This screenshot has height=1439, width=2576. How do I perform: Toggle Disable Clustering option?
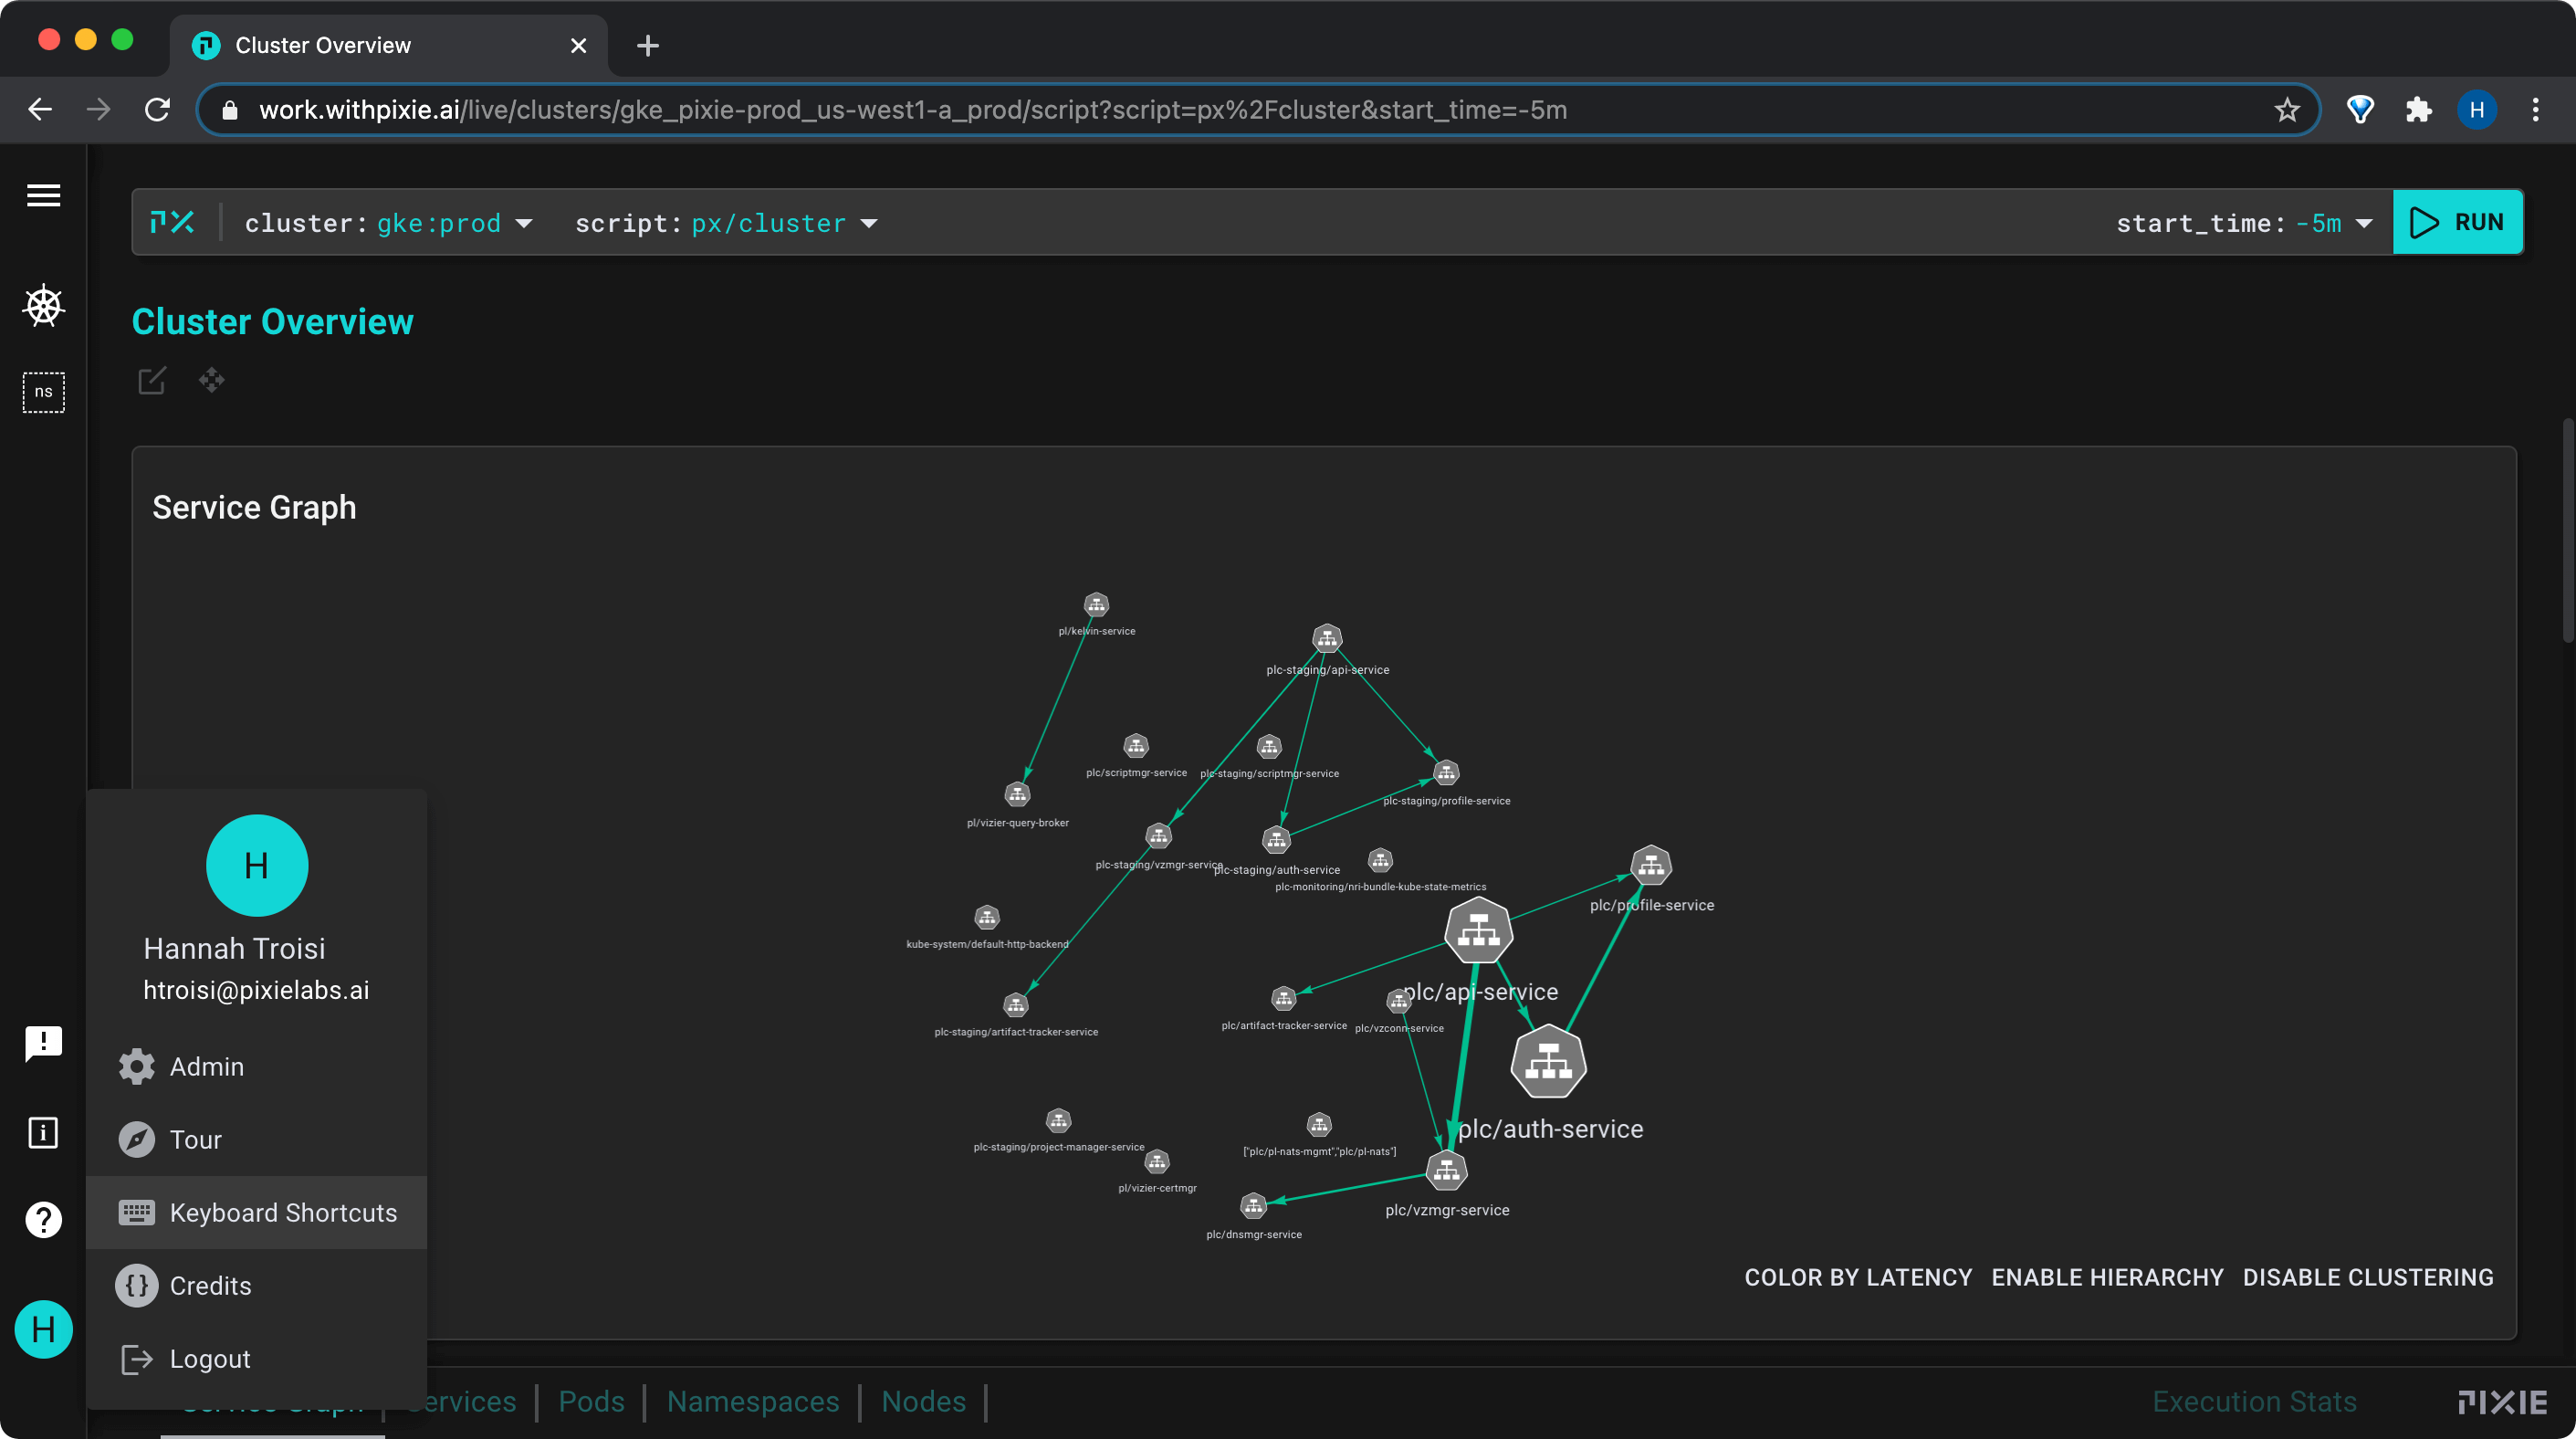pos(2367,1277)
